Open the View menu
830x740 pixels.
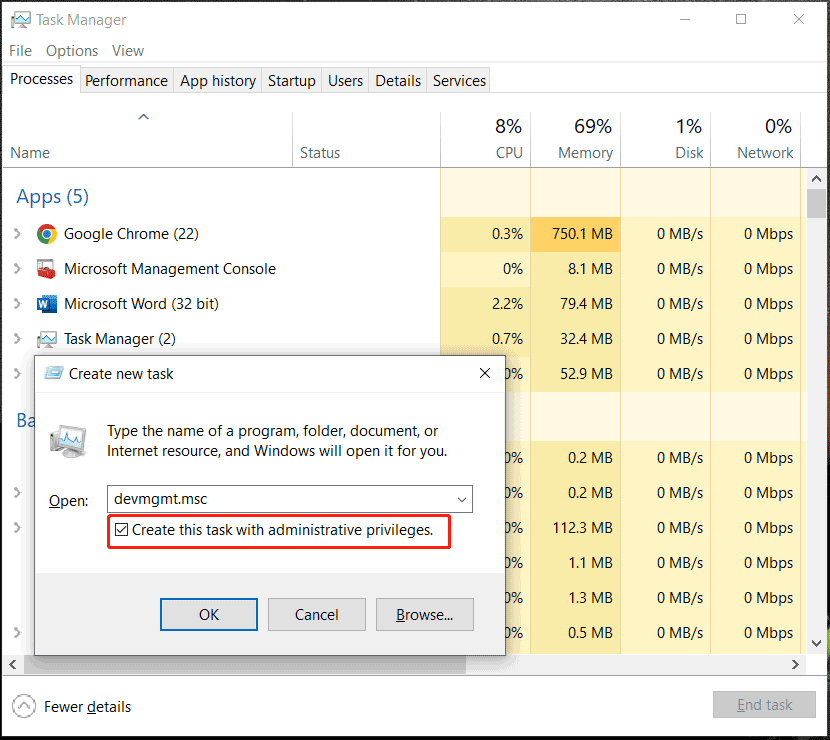[127, 50]
